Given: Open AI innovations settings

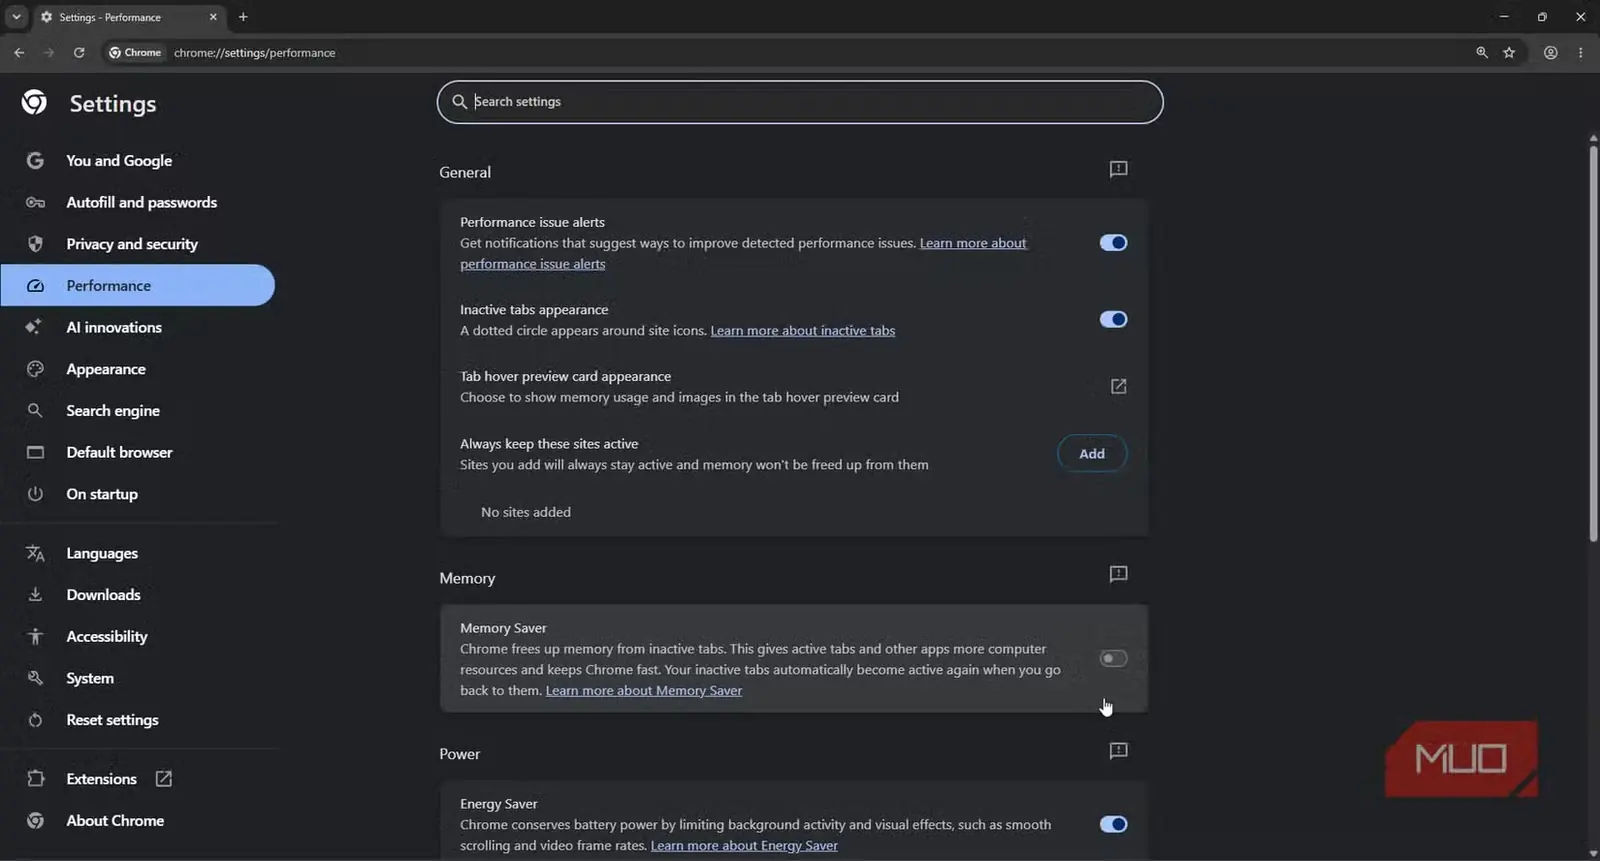Looking at the screenshot, I should point(138,327).
